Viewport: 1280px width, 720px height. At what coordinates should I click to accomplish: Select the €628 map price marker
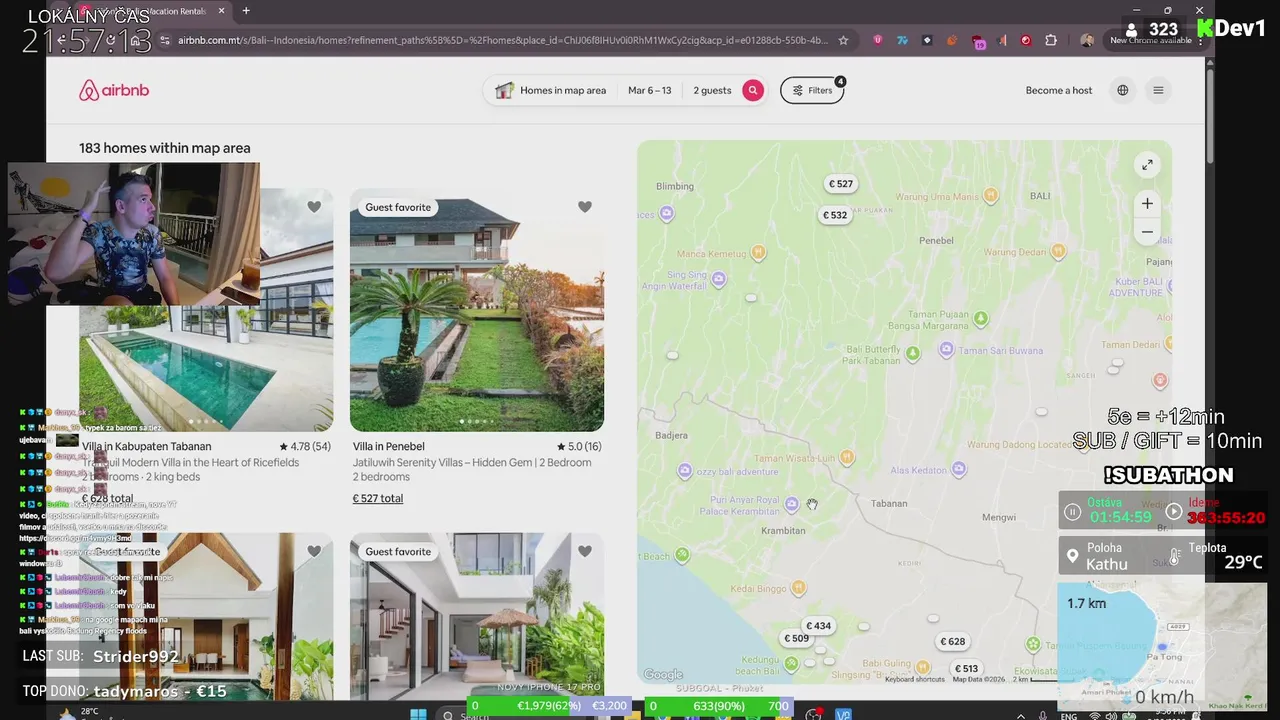953,642
